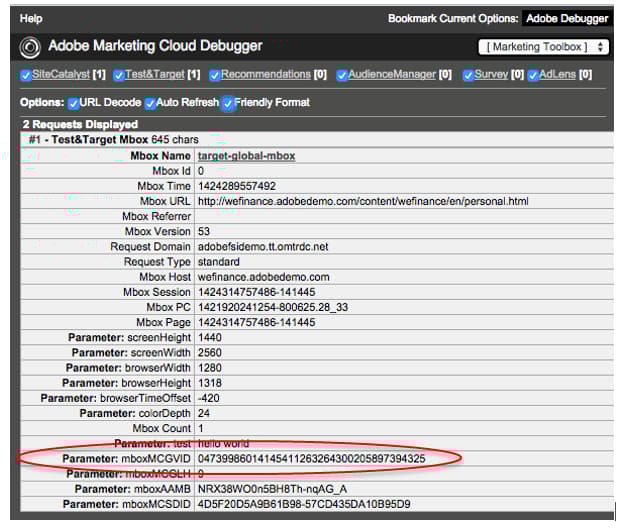Image resolution: width=623 pixels, height=529 pixels.
Task: Toggle the SiteCatalyst checkbox
Action: (x=26, y=75)
